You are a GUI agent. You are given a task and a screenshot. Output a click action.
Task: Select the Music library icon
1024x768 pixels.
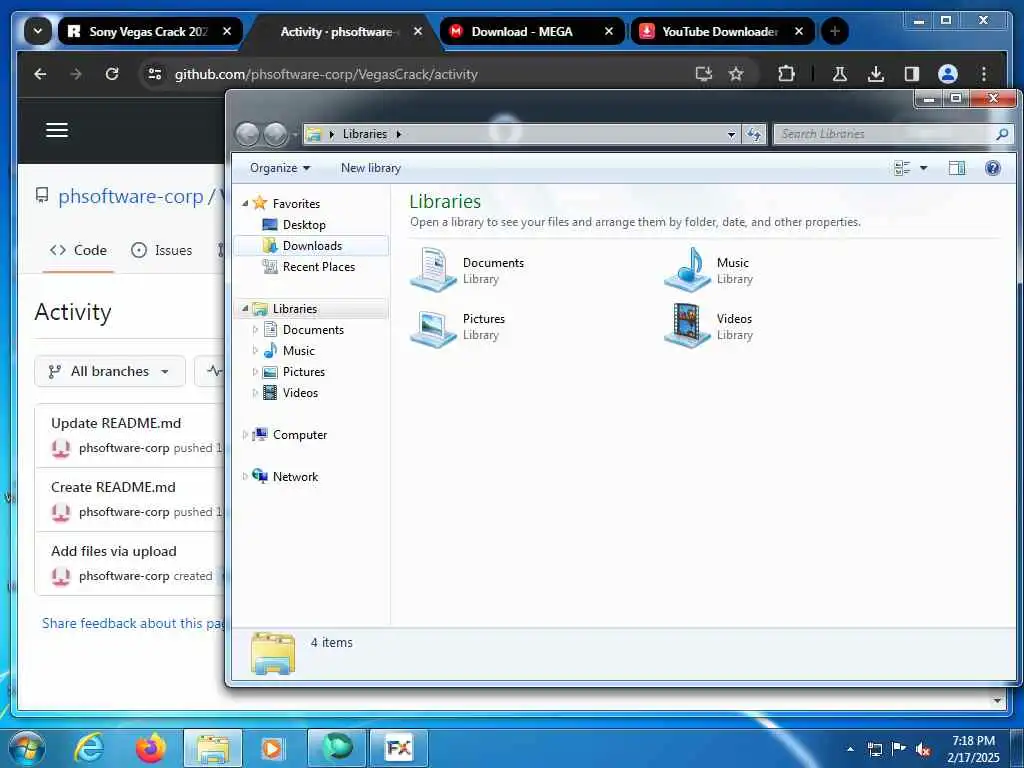pyautogui.click(x=687, y=268)
